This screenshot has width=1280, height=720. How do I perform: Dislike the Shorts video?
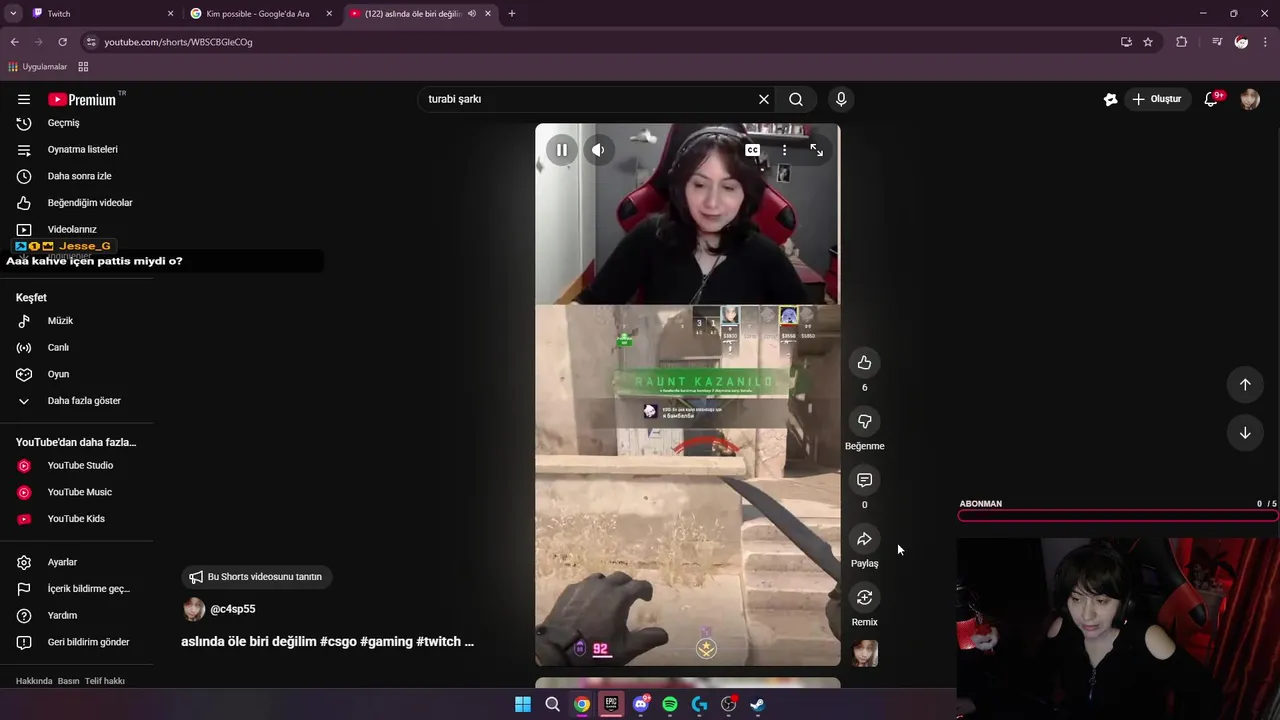click(864, 421)
